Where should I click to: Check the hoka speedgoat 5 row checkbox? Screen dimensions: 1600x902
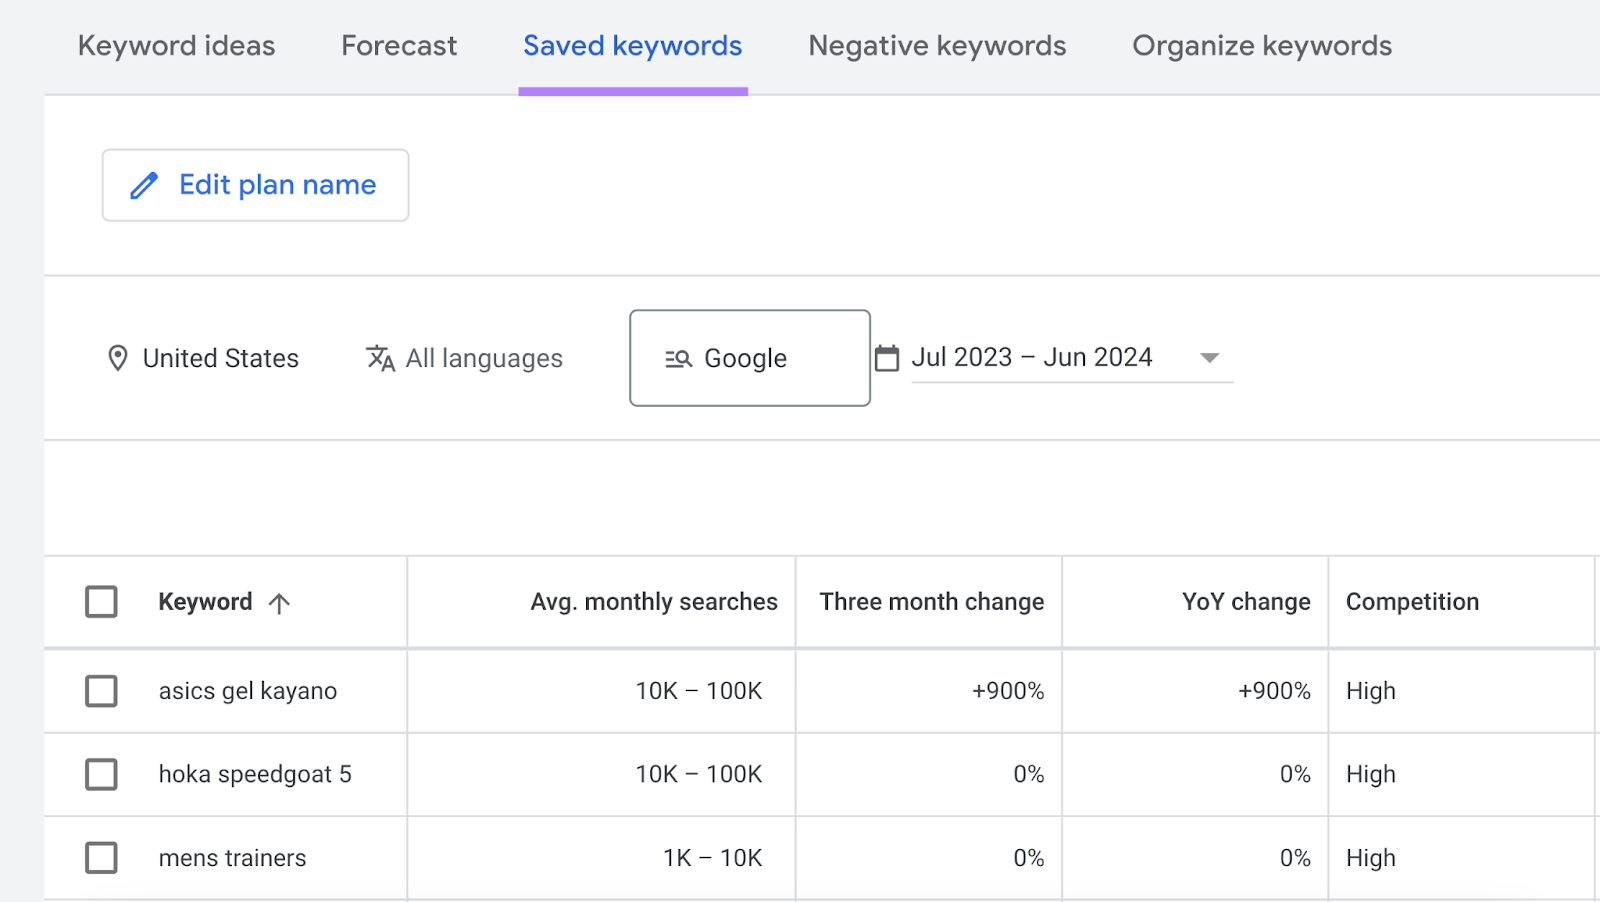click(101, 774)
